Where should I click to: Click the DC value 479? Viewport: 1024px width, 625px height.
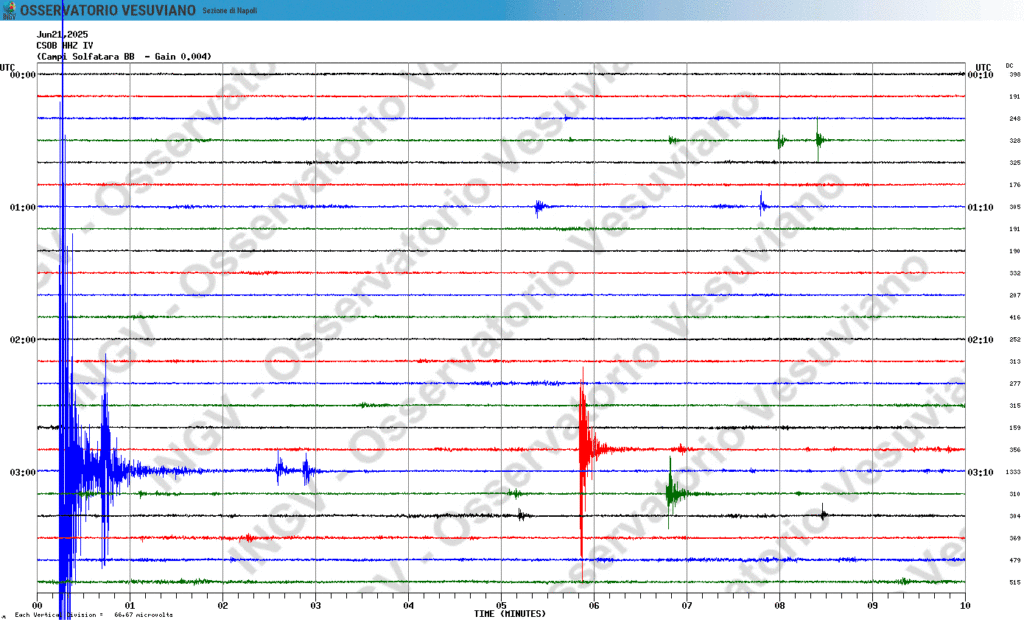click(x=1015, y=560)
